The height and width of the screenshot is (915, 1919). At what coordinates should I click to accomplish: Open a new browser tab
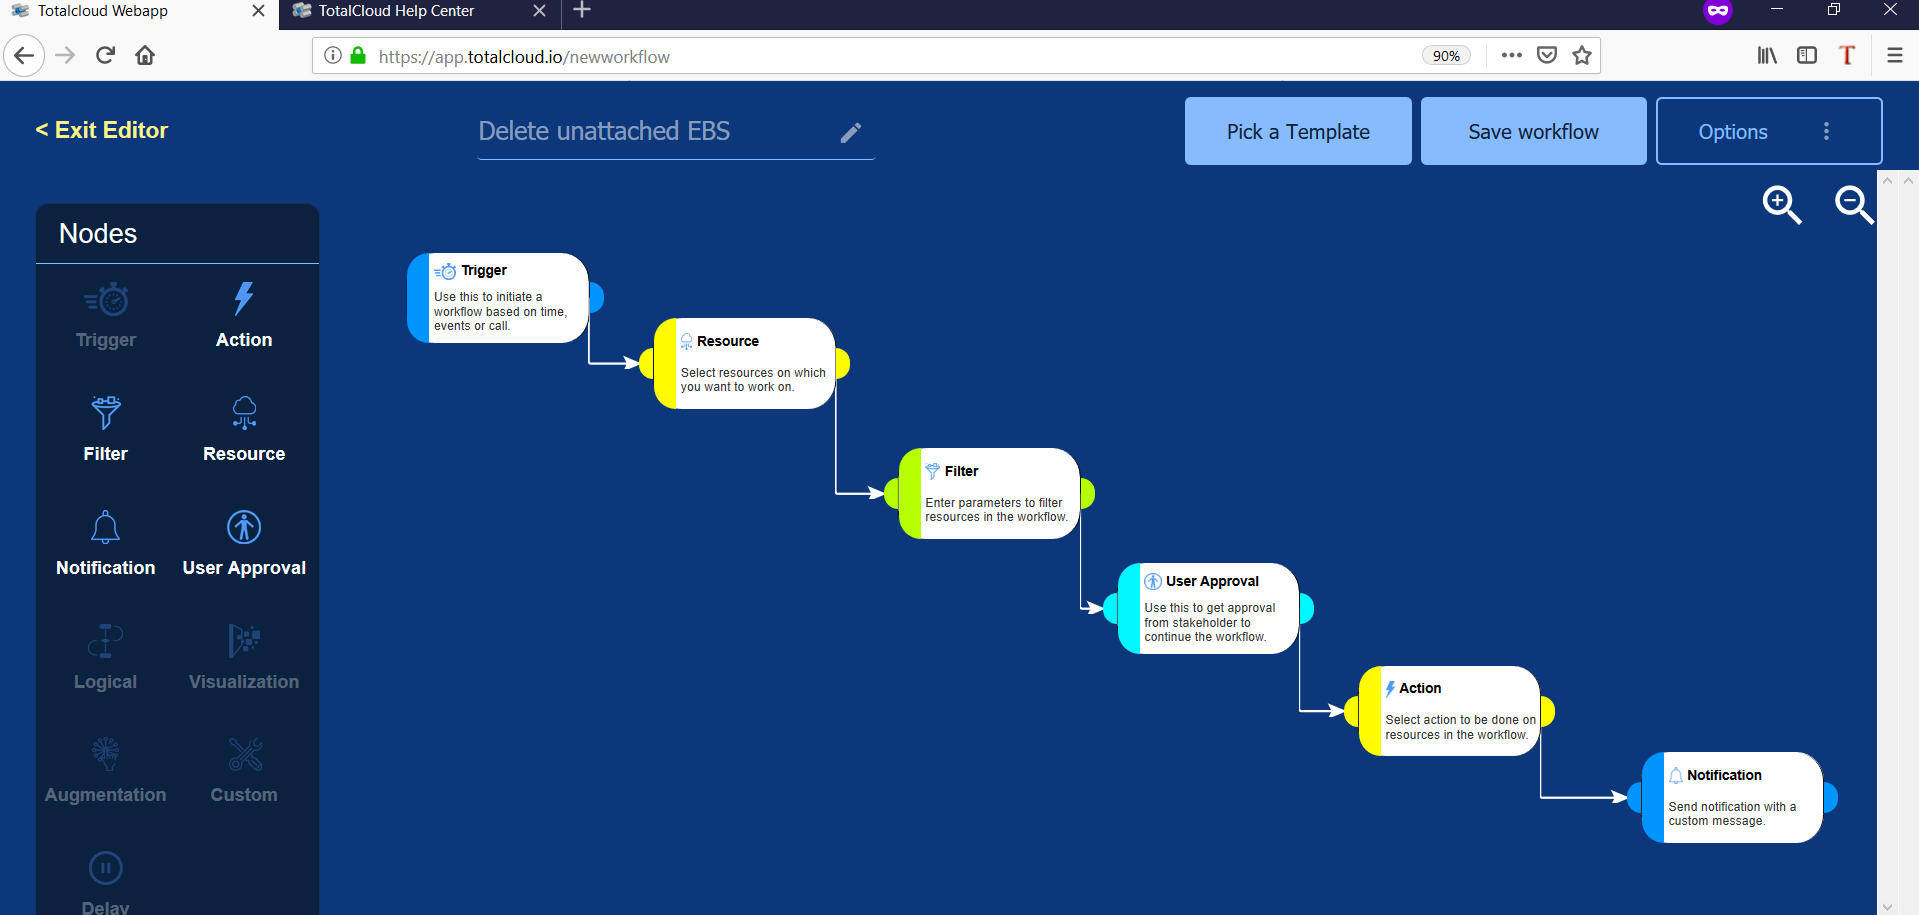tap(582, 11)
